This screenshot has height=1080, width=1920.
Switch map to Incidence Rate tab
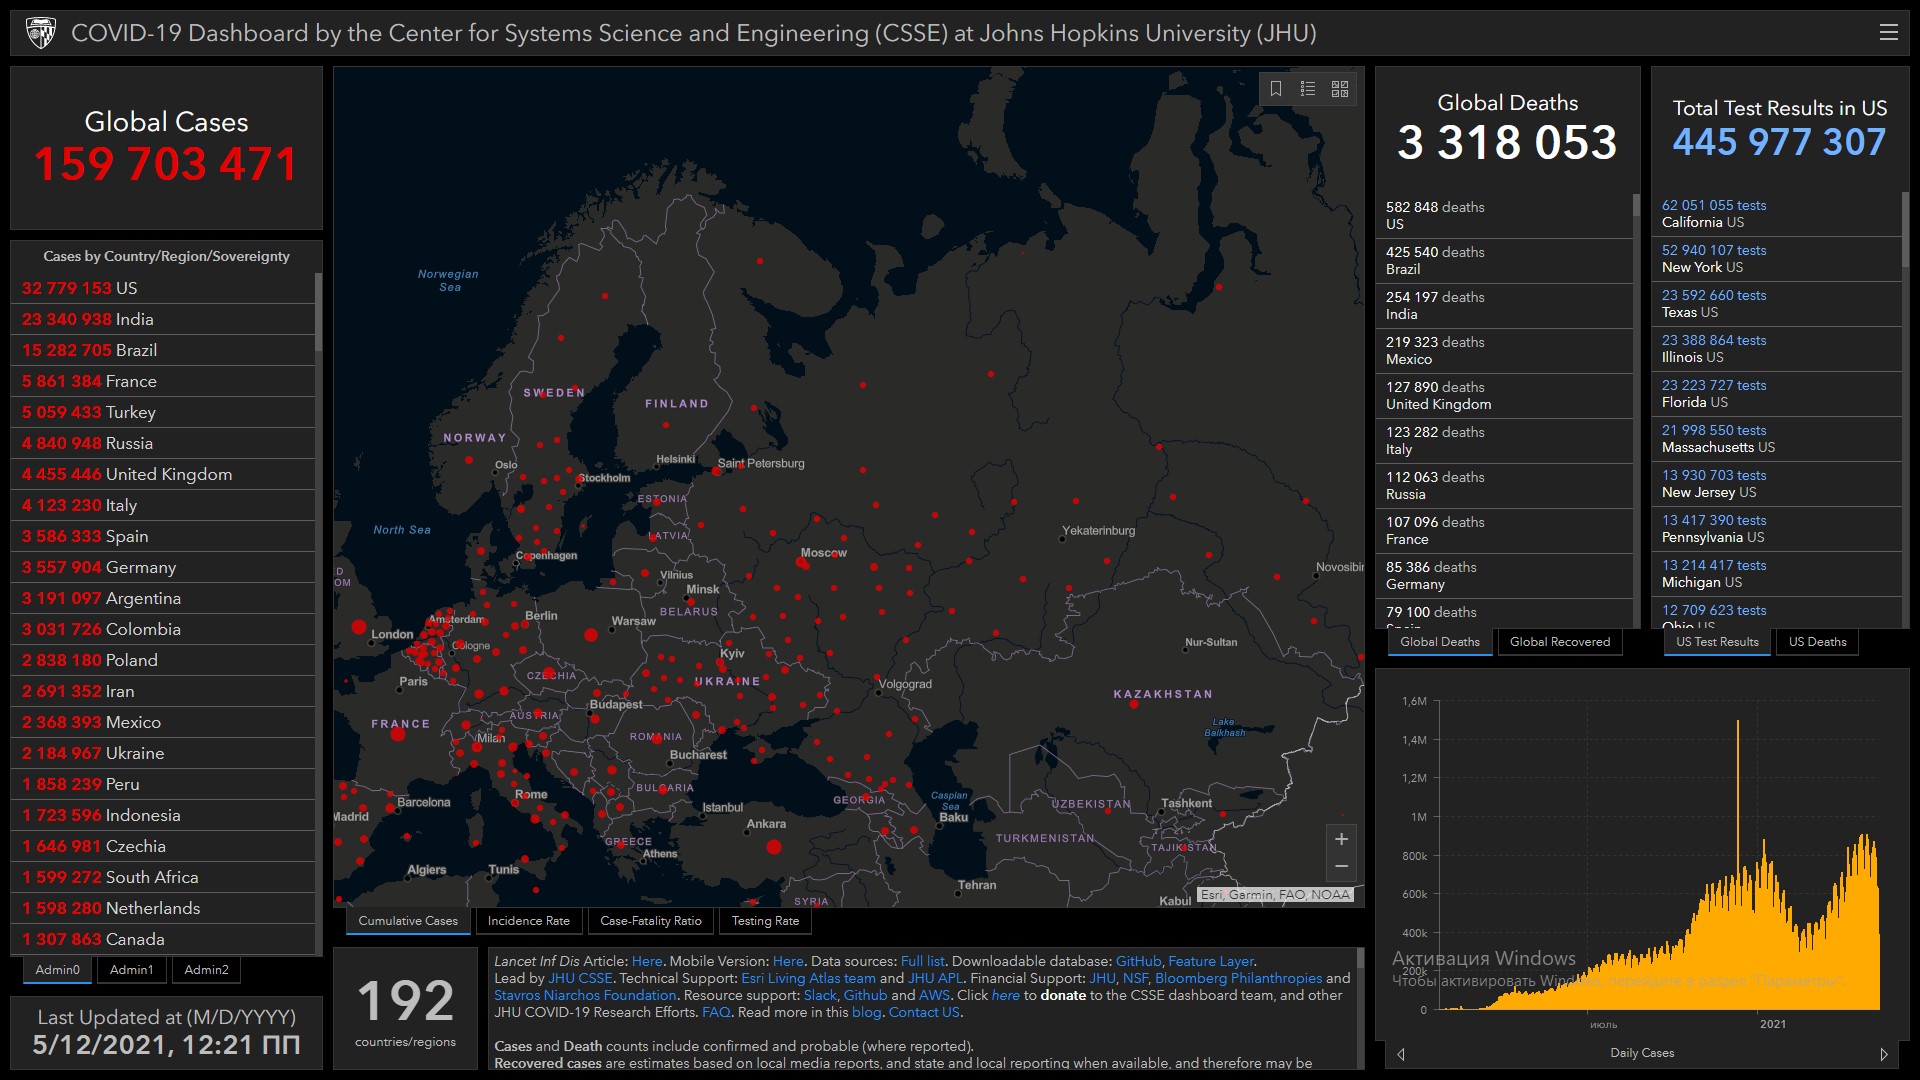click(x=528, y=921)
